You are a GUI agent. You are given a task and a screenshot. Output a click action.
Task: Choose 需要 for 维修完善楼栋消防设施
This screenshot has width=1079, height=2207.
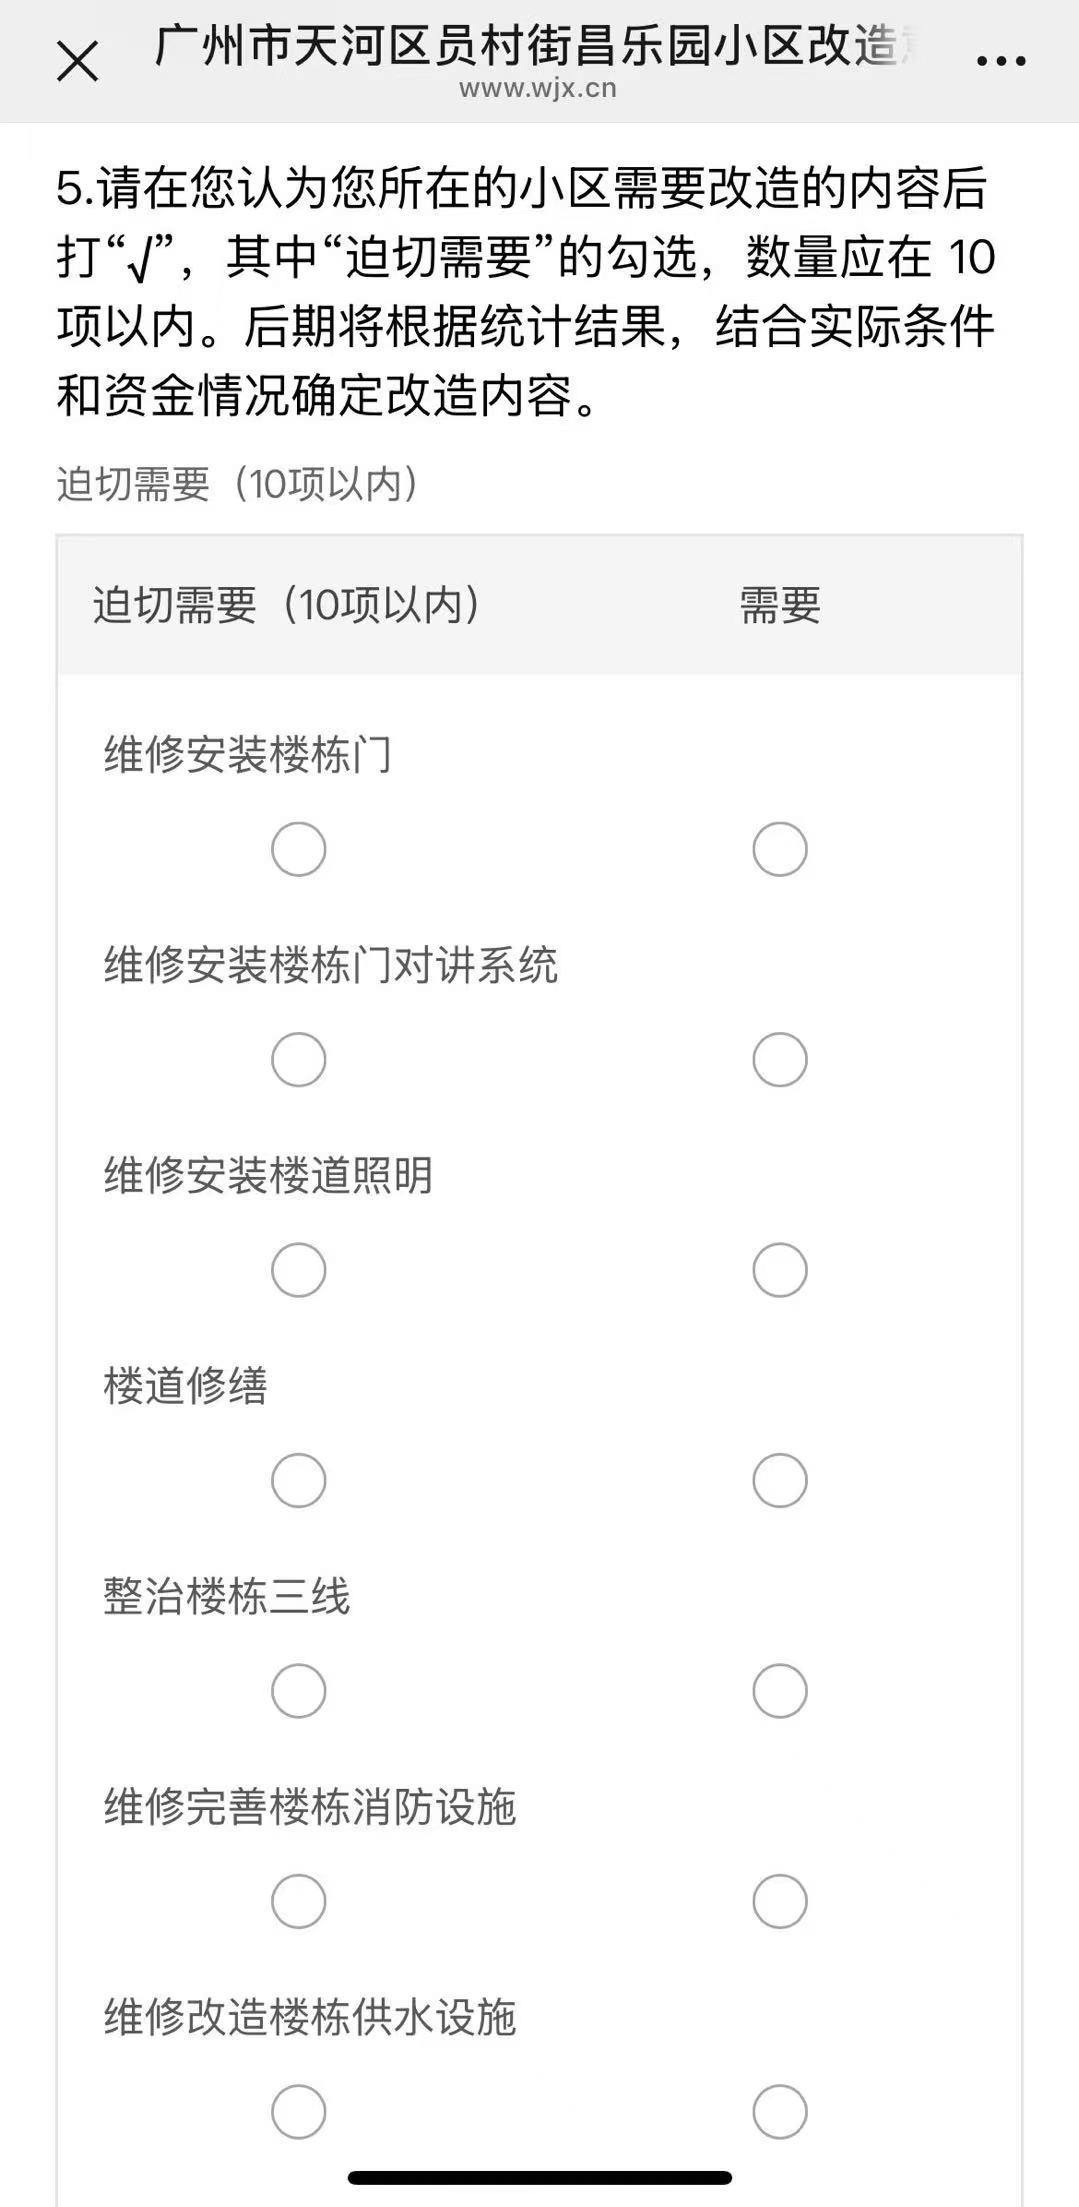pyautogui.click(x=780, y=1901)
